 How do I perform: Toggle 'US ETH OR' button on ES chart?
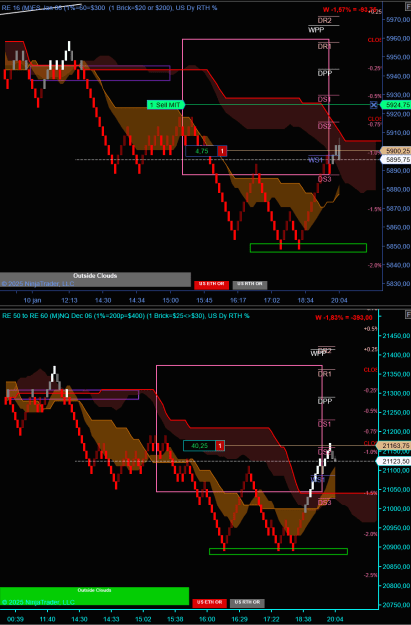(x=211, y=285)
